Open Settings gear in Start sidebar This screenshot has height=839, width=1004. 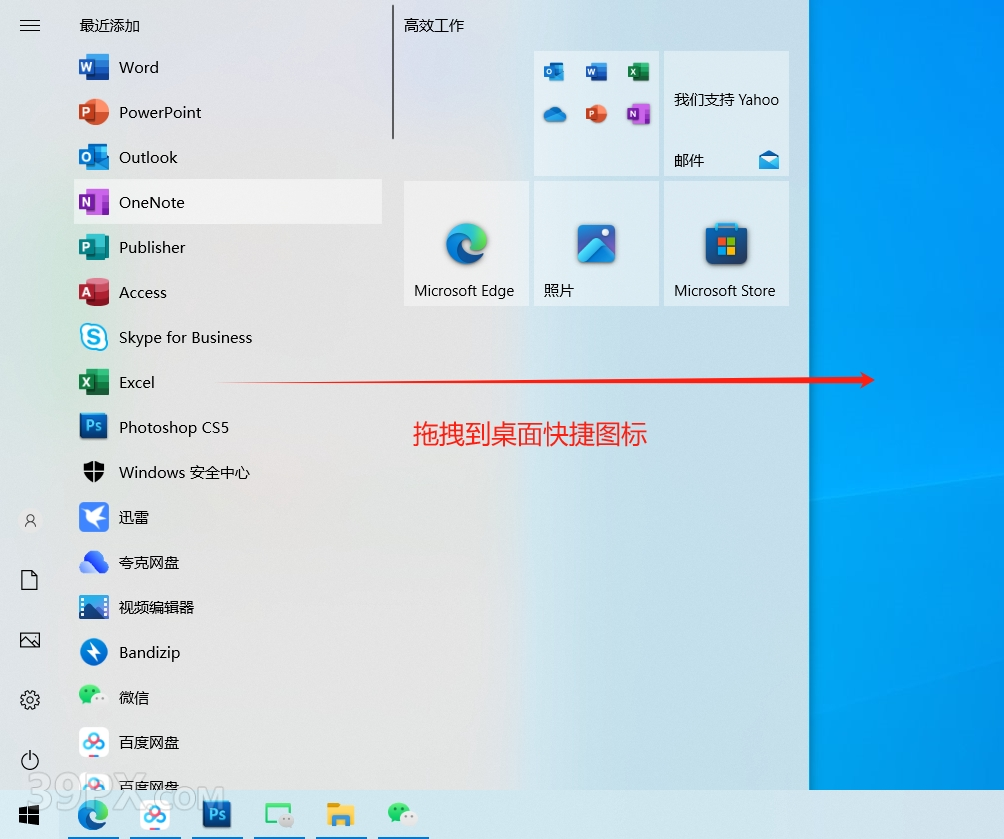click(29, 699)
